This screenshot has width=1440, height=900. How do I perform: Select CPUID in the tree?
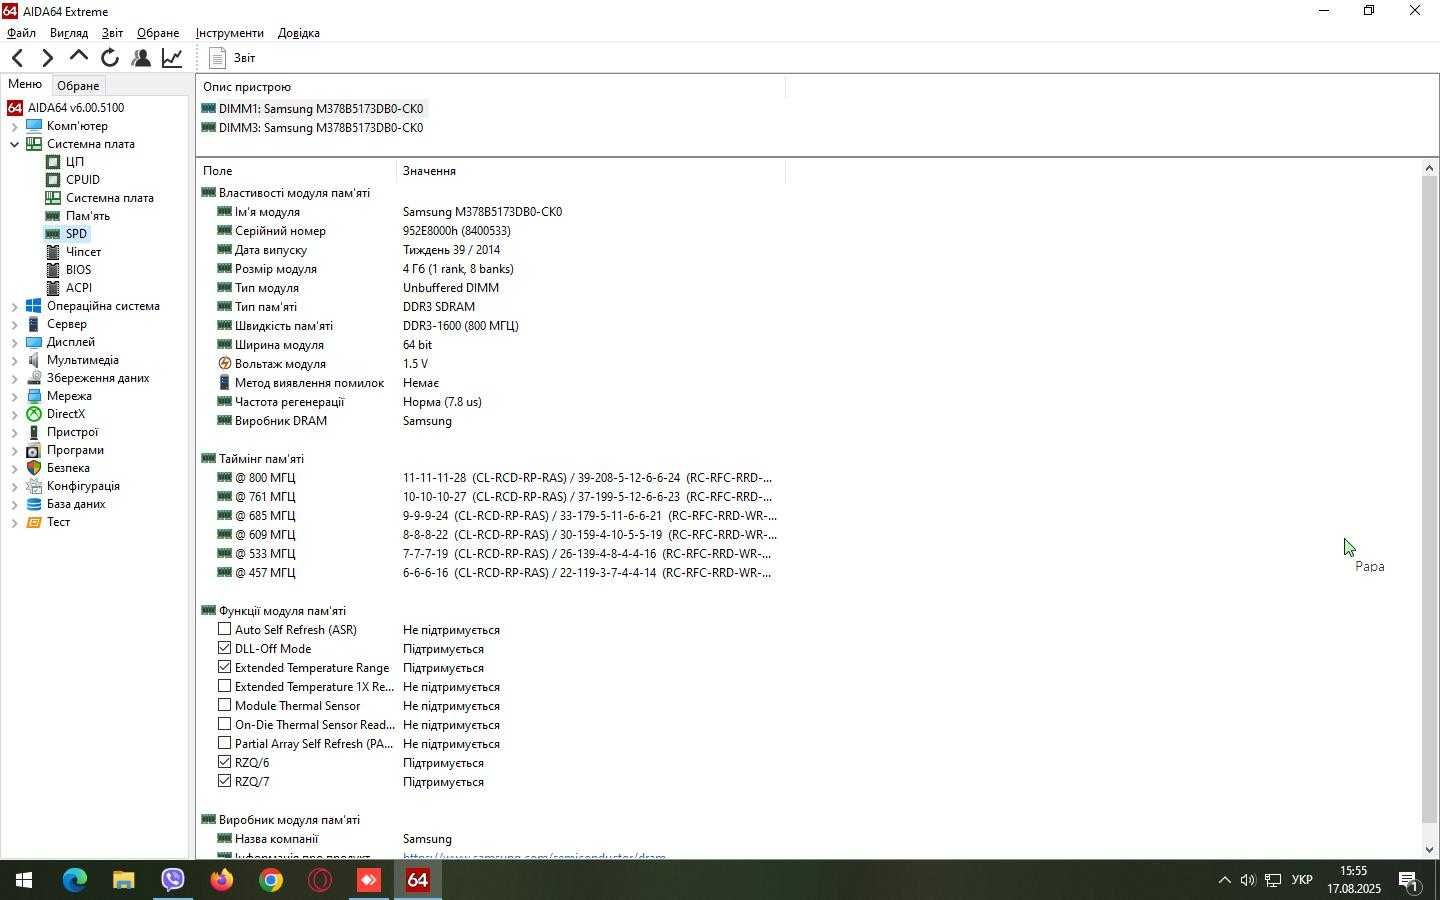pos(83,180)
